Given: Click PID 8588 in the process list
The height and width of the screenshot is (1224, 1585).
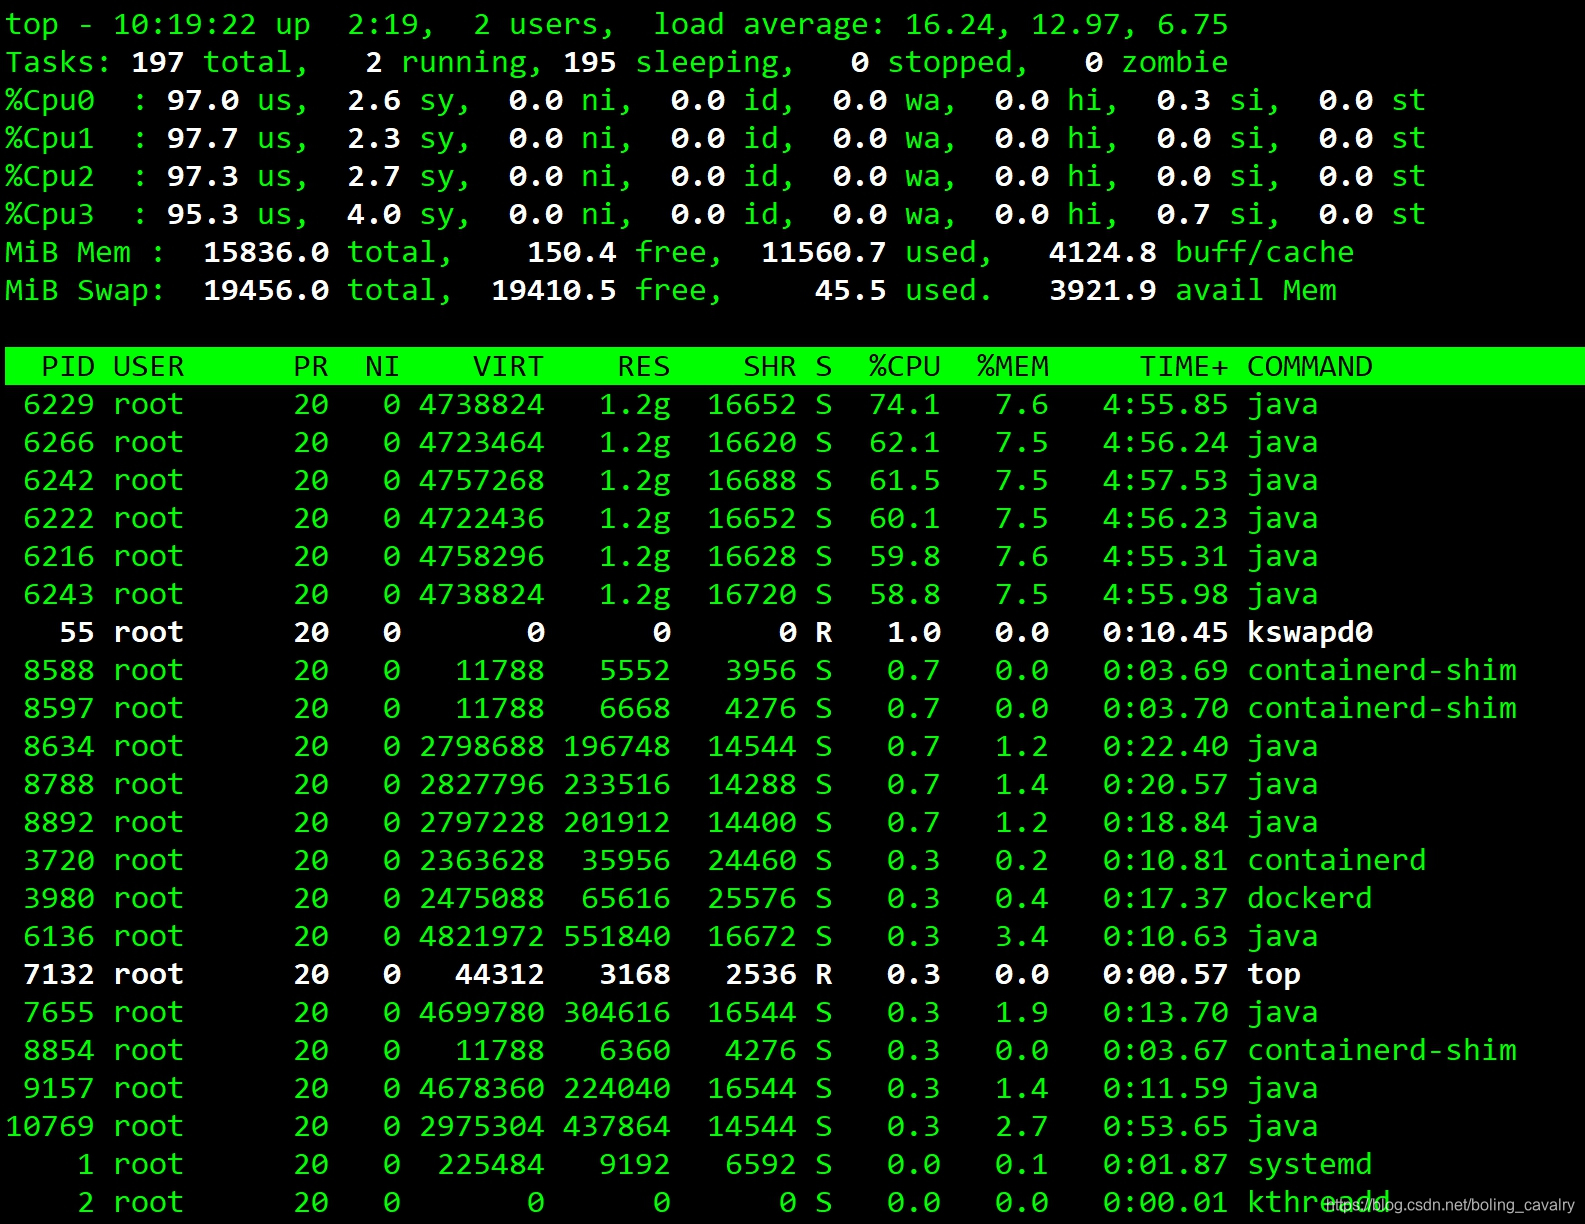Looking at the screenshot, I should tap(59, 671).
